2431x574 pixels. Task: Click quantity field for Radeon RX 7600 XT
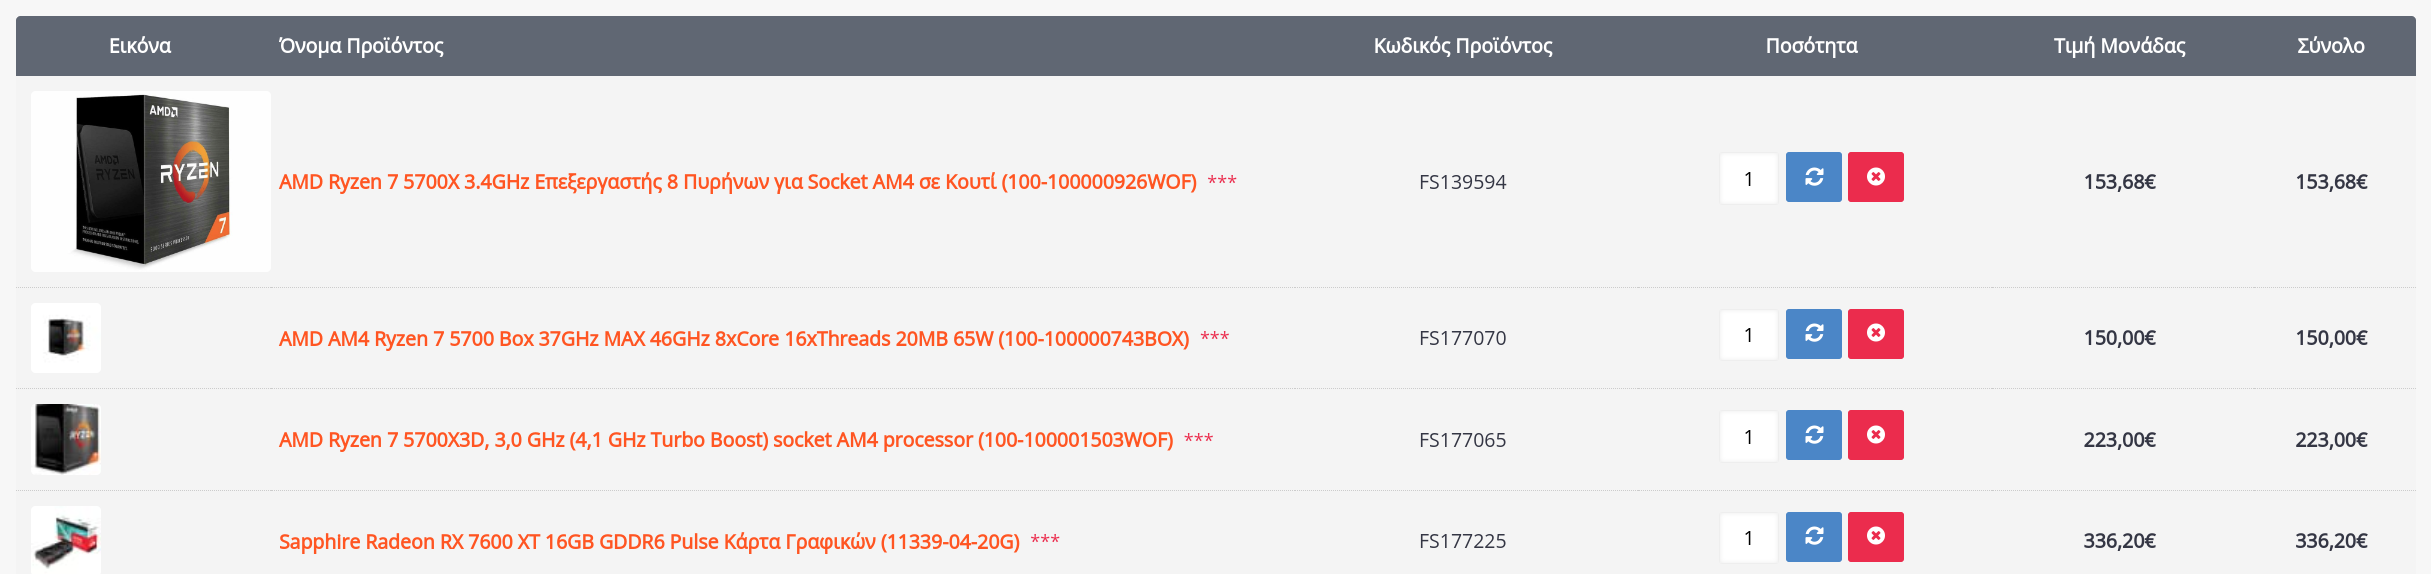click(1749, 538)
